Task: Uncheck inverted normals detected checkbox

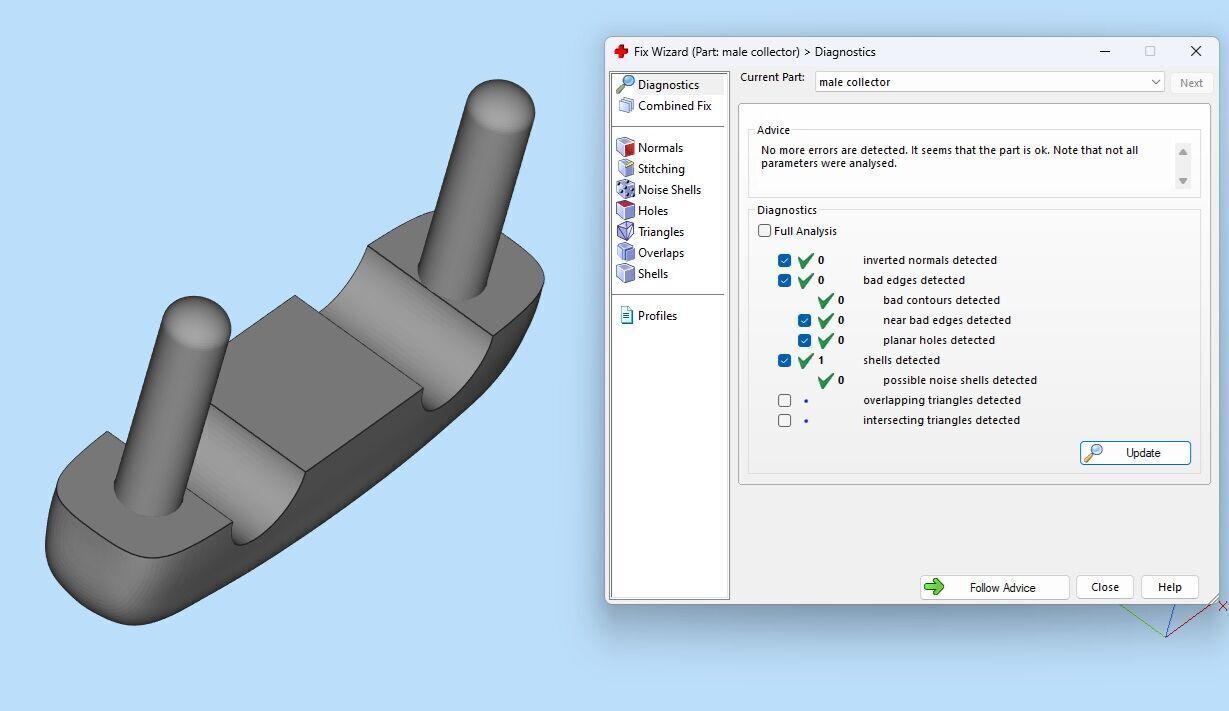Action: click(784, 260)
